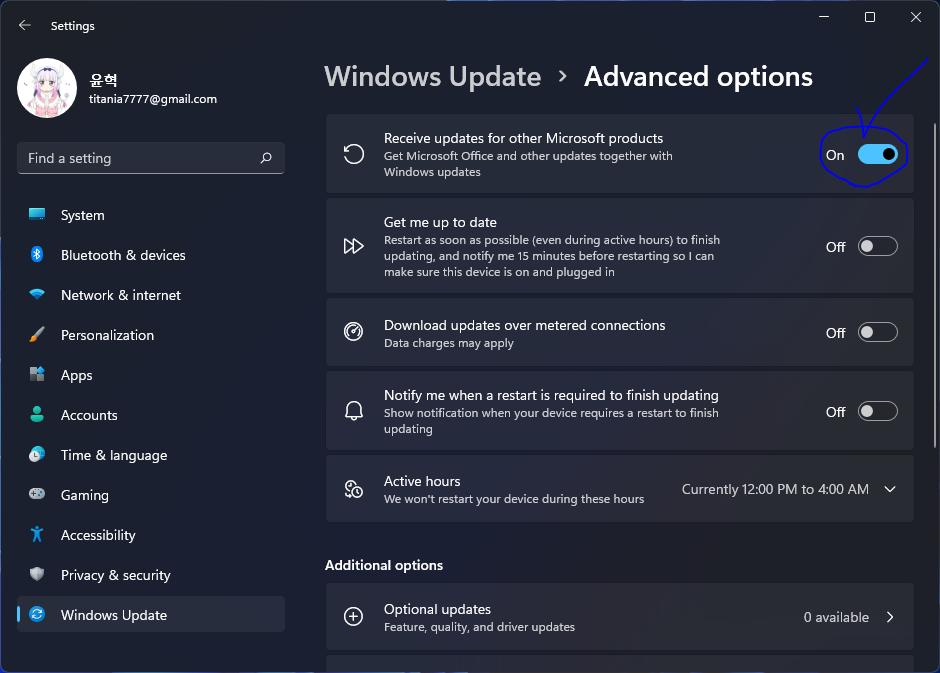Enable Download updates over metered connections
Image resolution: width=940 pixels, height=673 pixels.
(878, 332)
